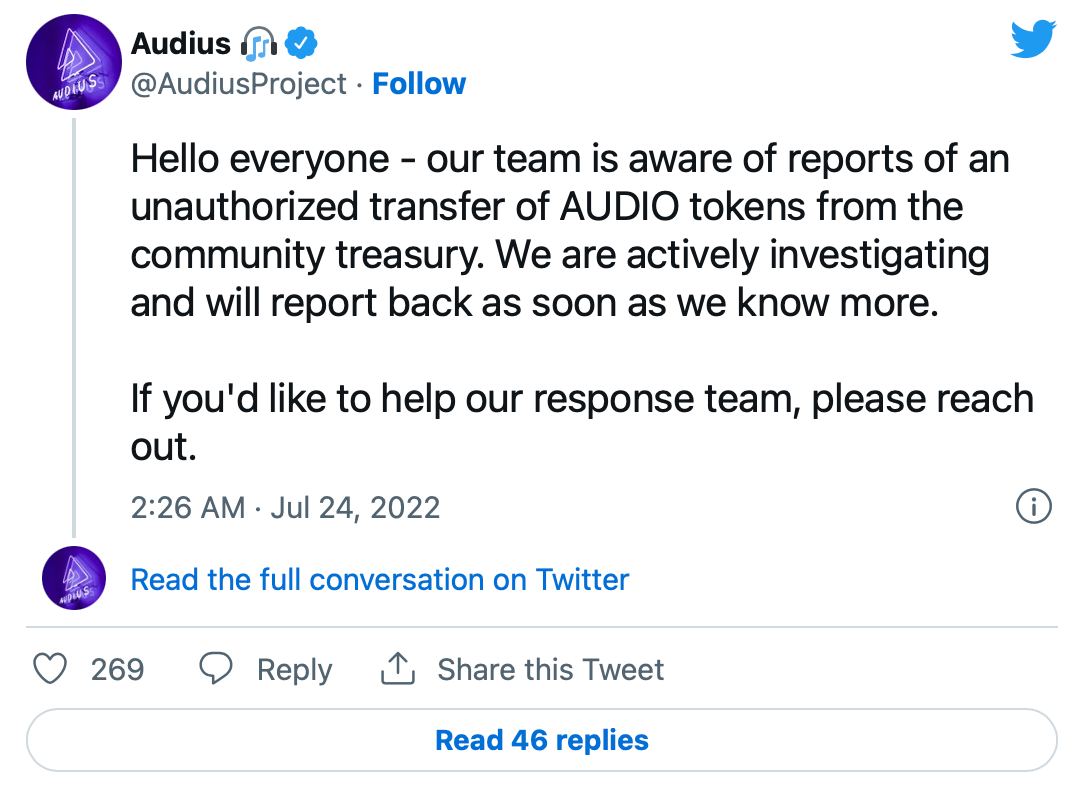Viewport: 1082px width, 786px height.
Task: Click the Twitter bird logo
Action: (x=1033, y=39)
